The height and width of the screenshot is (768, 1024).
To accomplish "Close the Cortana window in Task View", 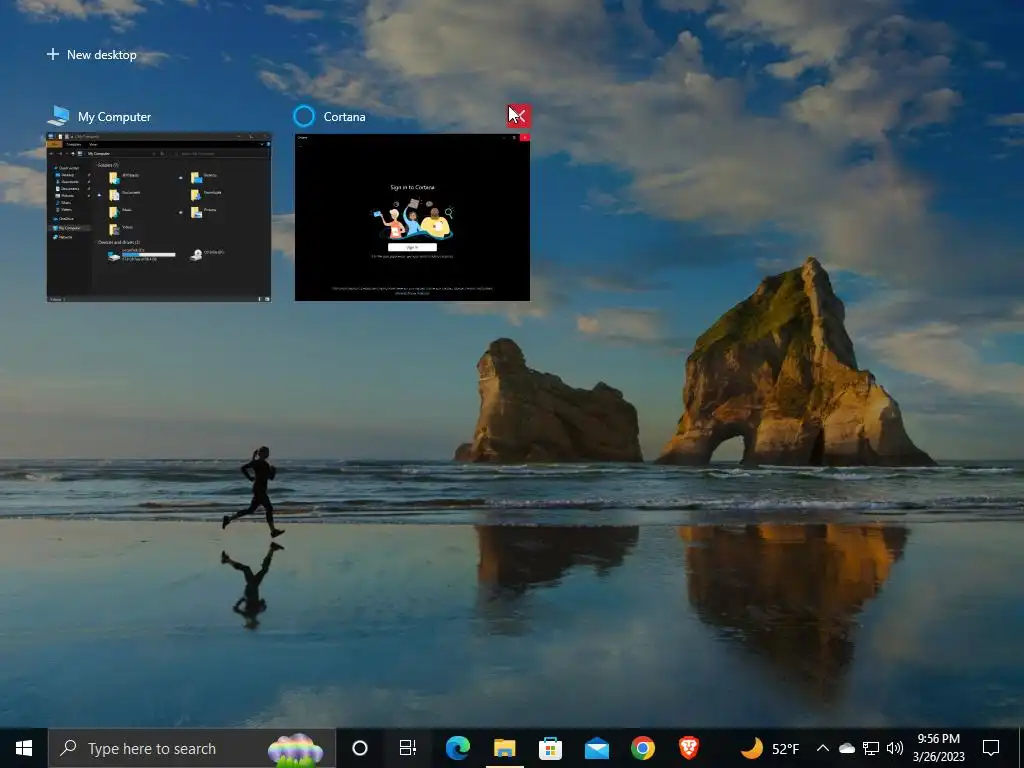I will click(519, 116).
